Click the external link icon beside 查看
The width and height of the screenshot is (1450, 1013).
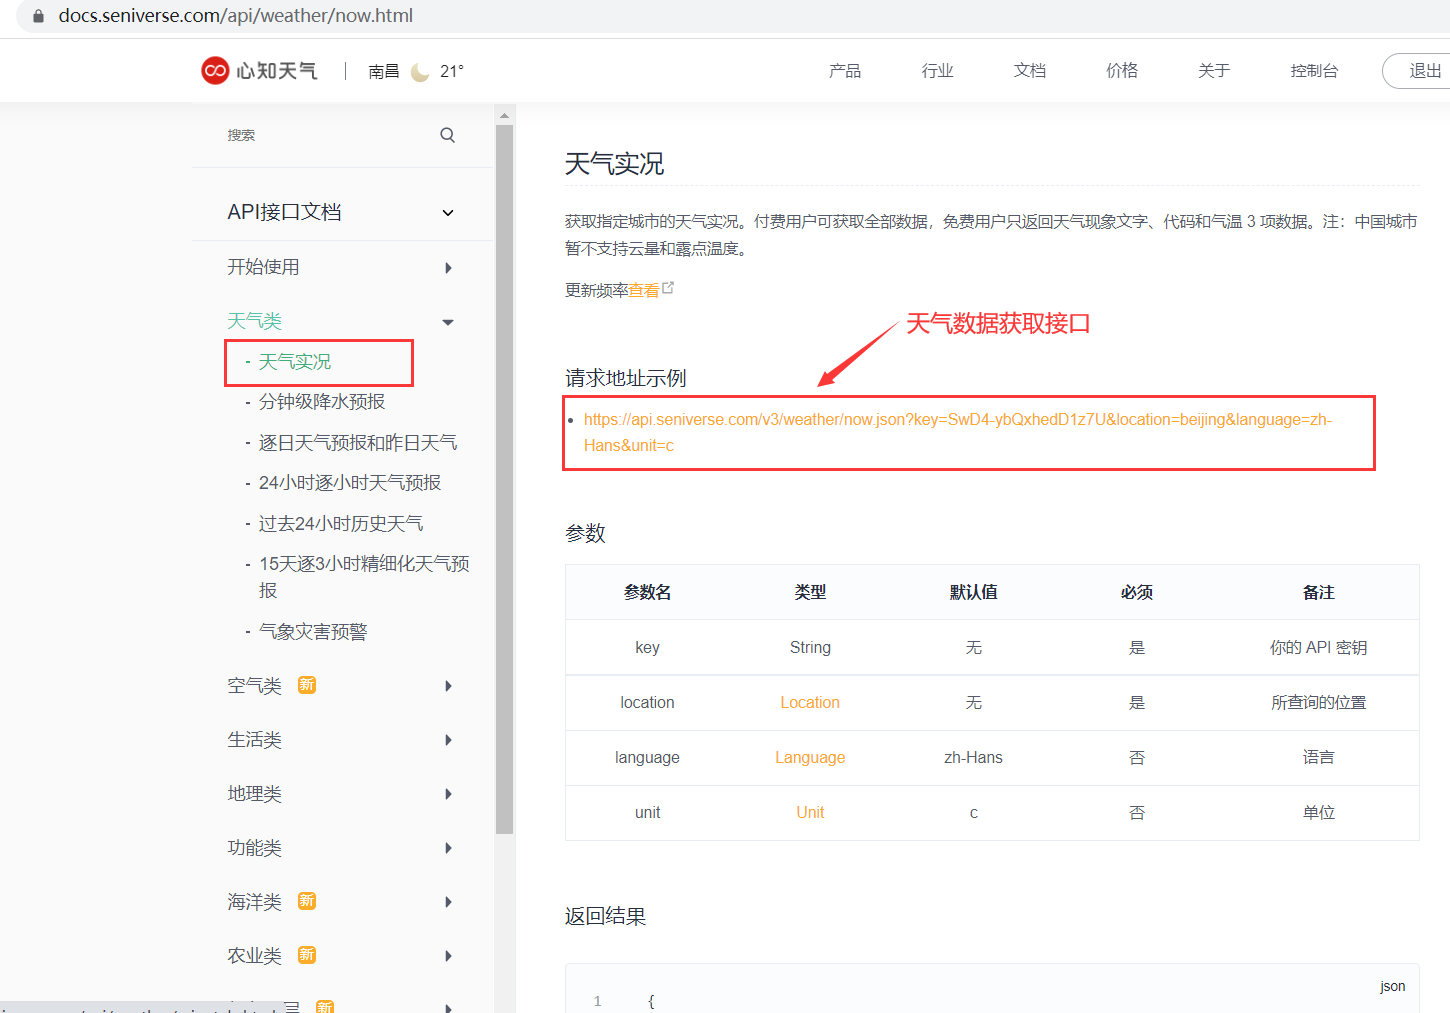tap(668, 288)
